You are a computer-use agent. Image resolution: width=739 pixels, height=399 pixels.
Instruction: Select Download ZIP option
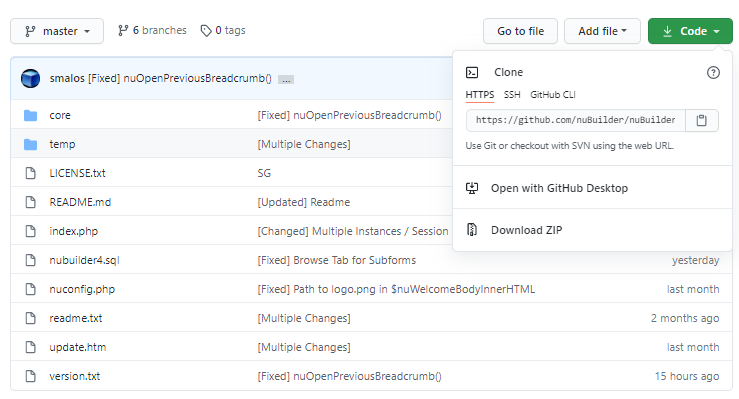coord(526,230)
